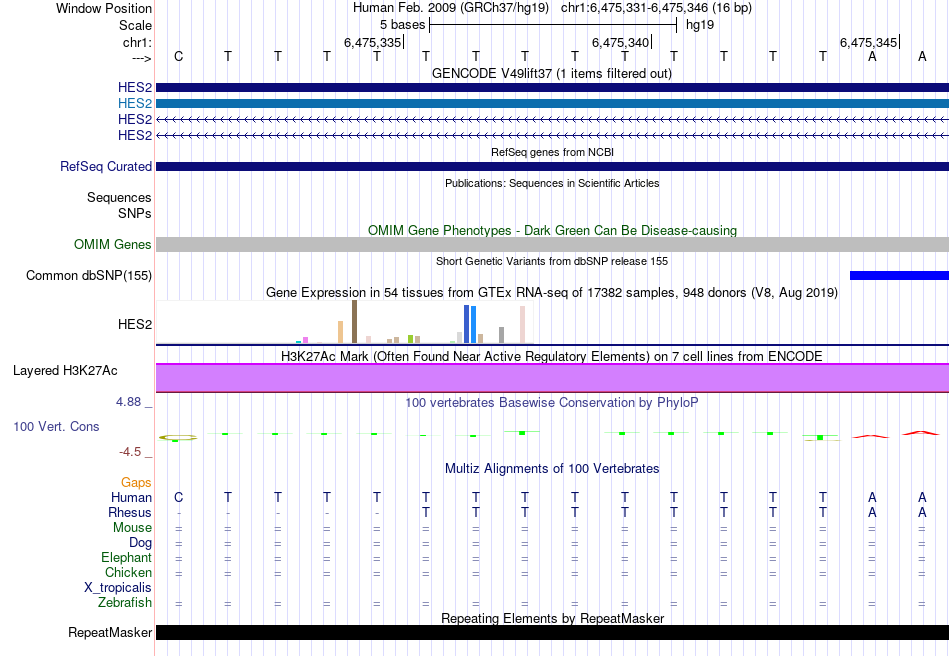
Task: Click the orange Gaps row label
Action: click(x=136, y=483)
